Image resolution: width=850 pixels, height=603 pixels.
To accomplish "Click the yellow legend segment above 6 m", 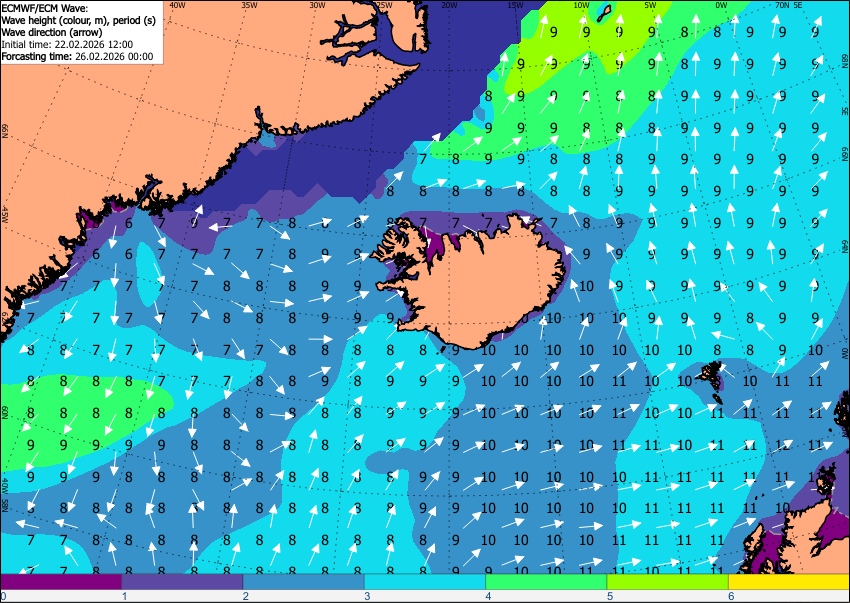I will 789,581.
